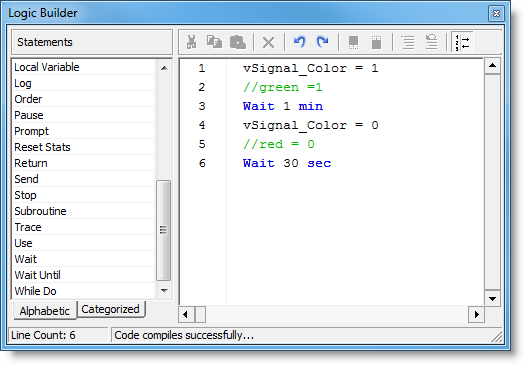Redo the last edit
This screenshot has height=365, width=525.
click(x=322, y=42)
